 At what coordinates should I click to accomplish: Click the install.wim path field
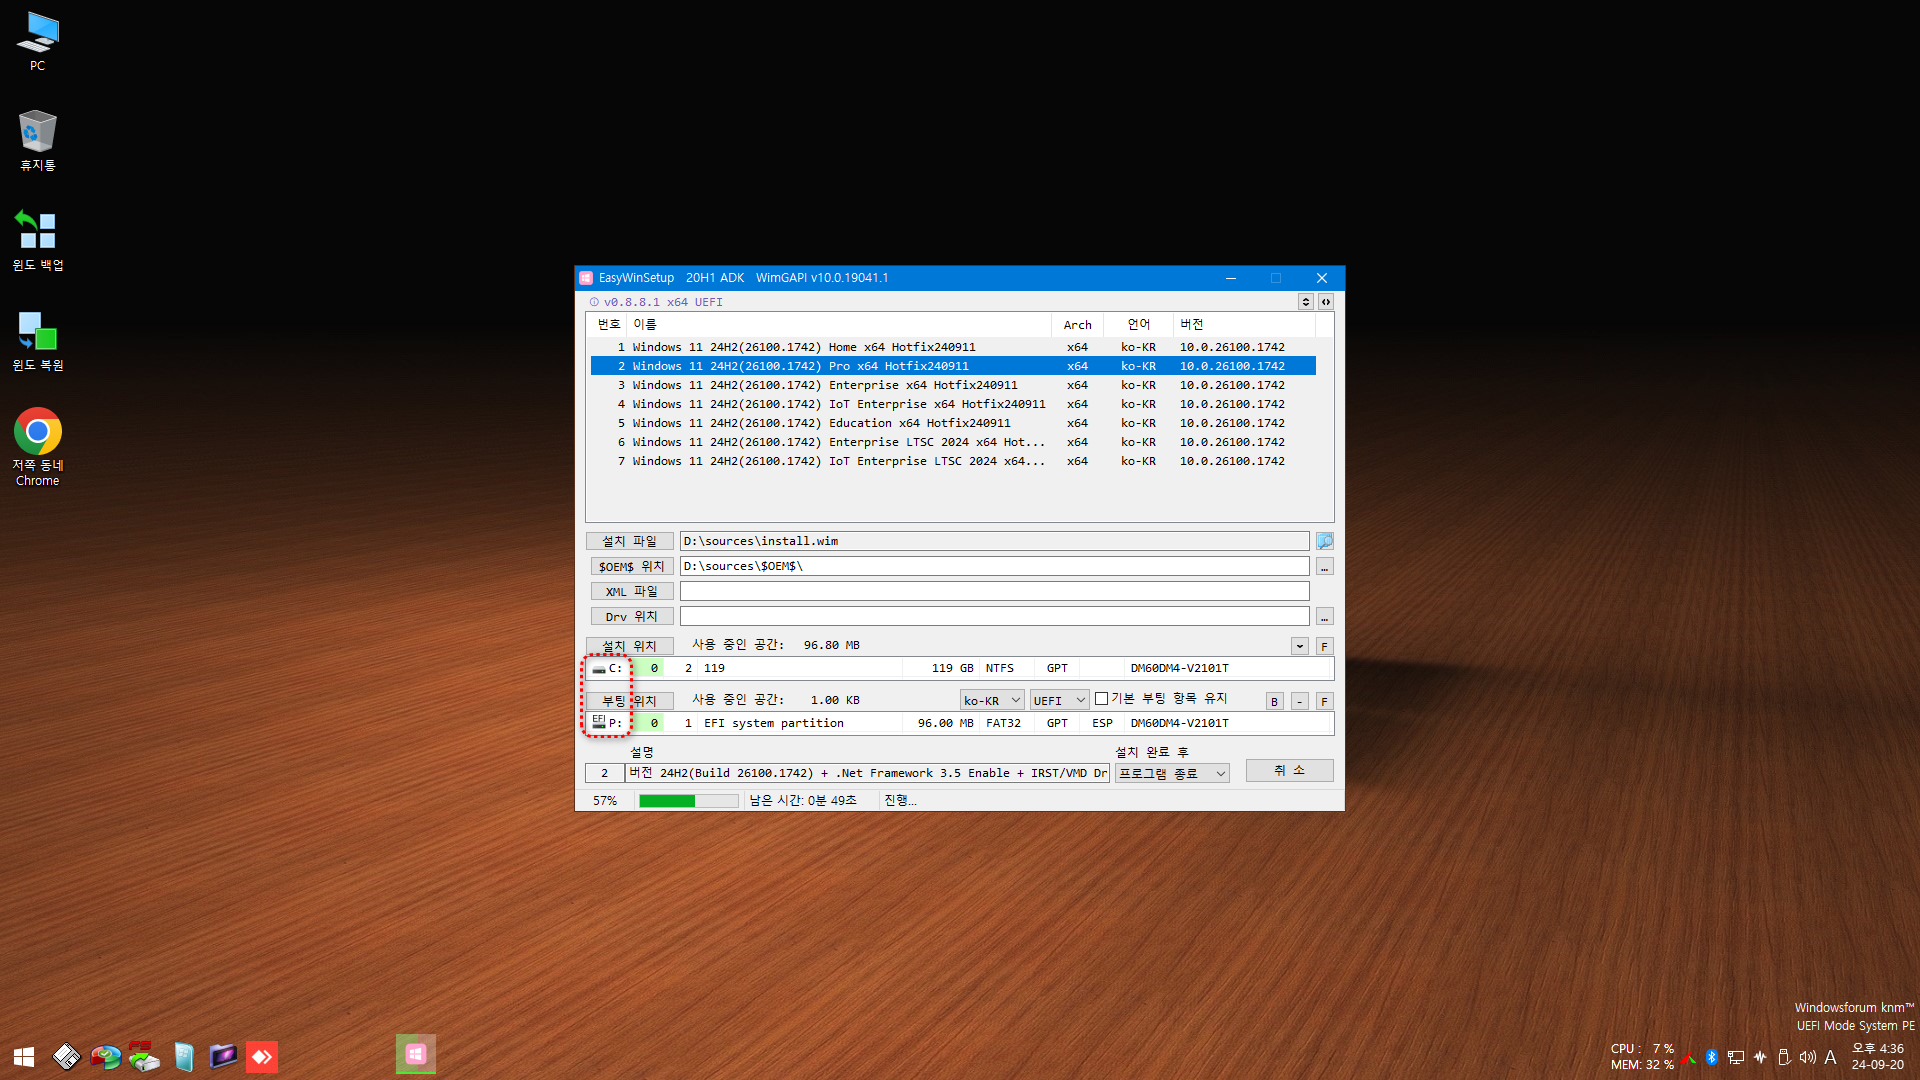pyautogui.click(x=994, y=541)
